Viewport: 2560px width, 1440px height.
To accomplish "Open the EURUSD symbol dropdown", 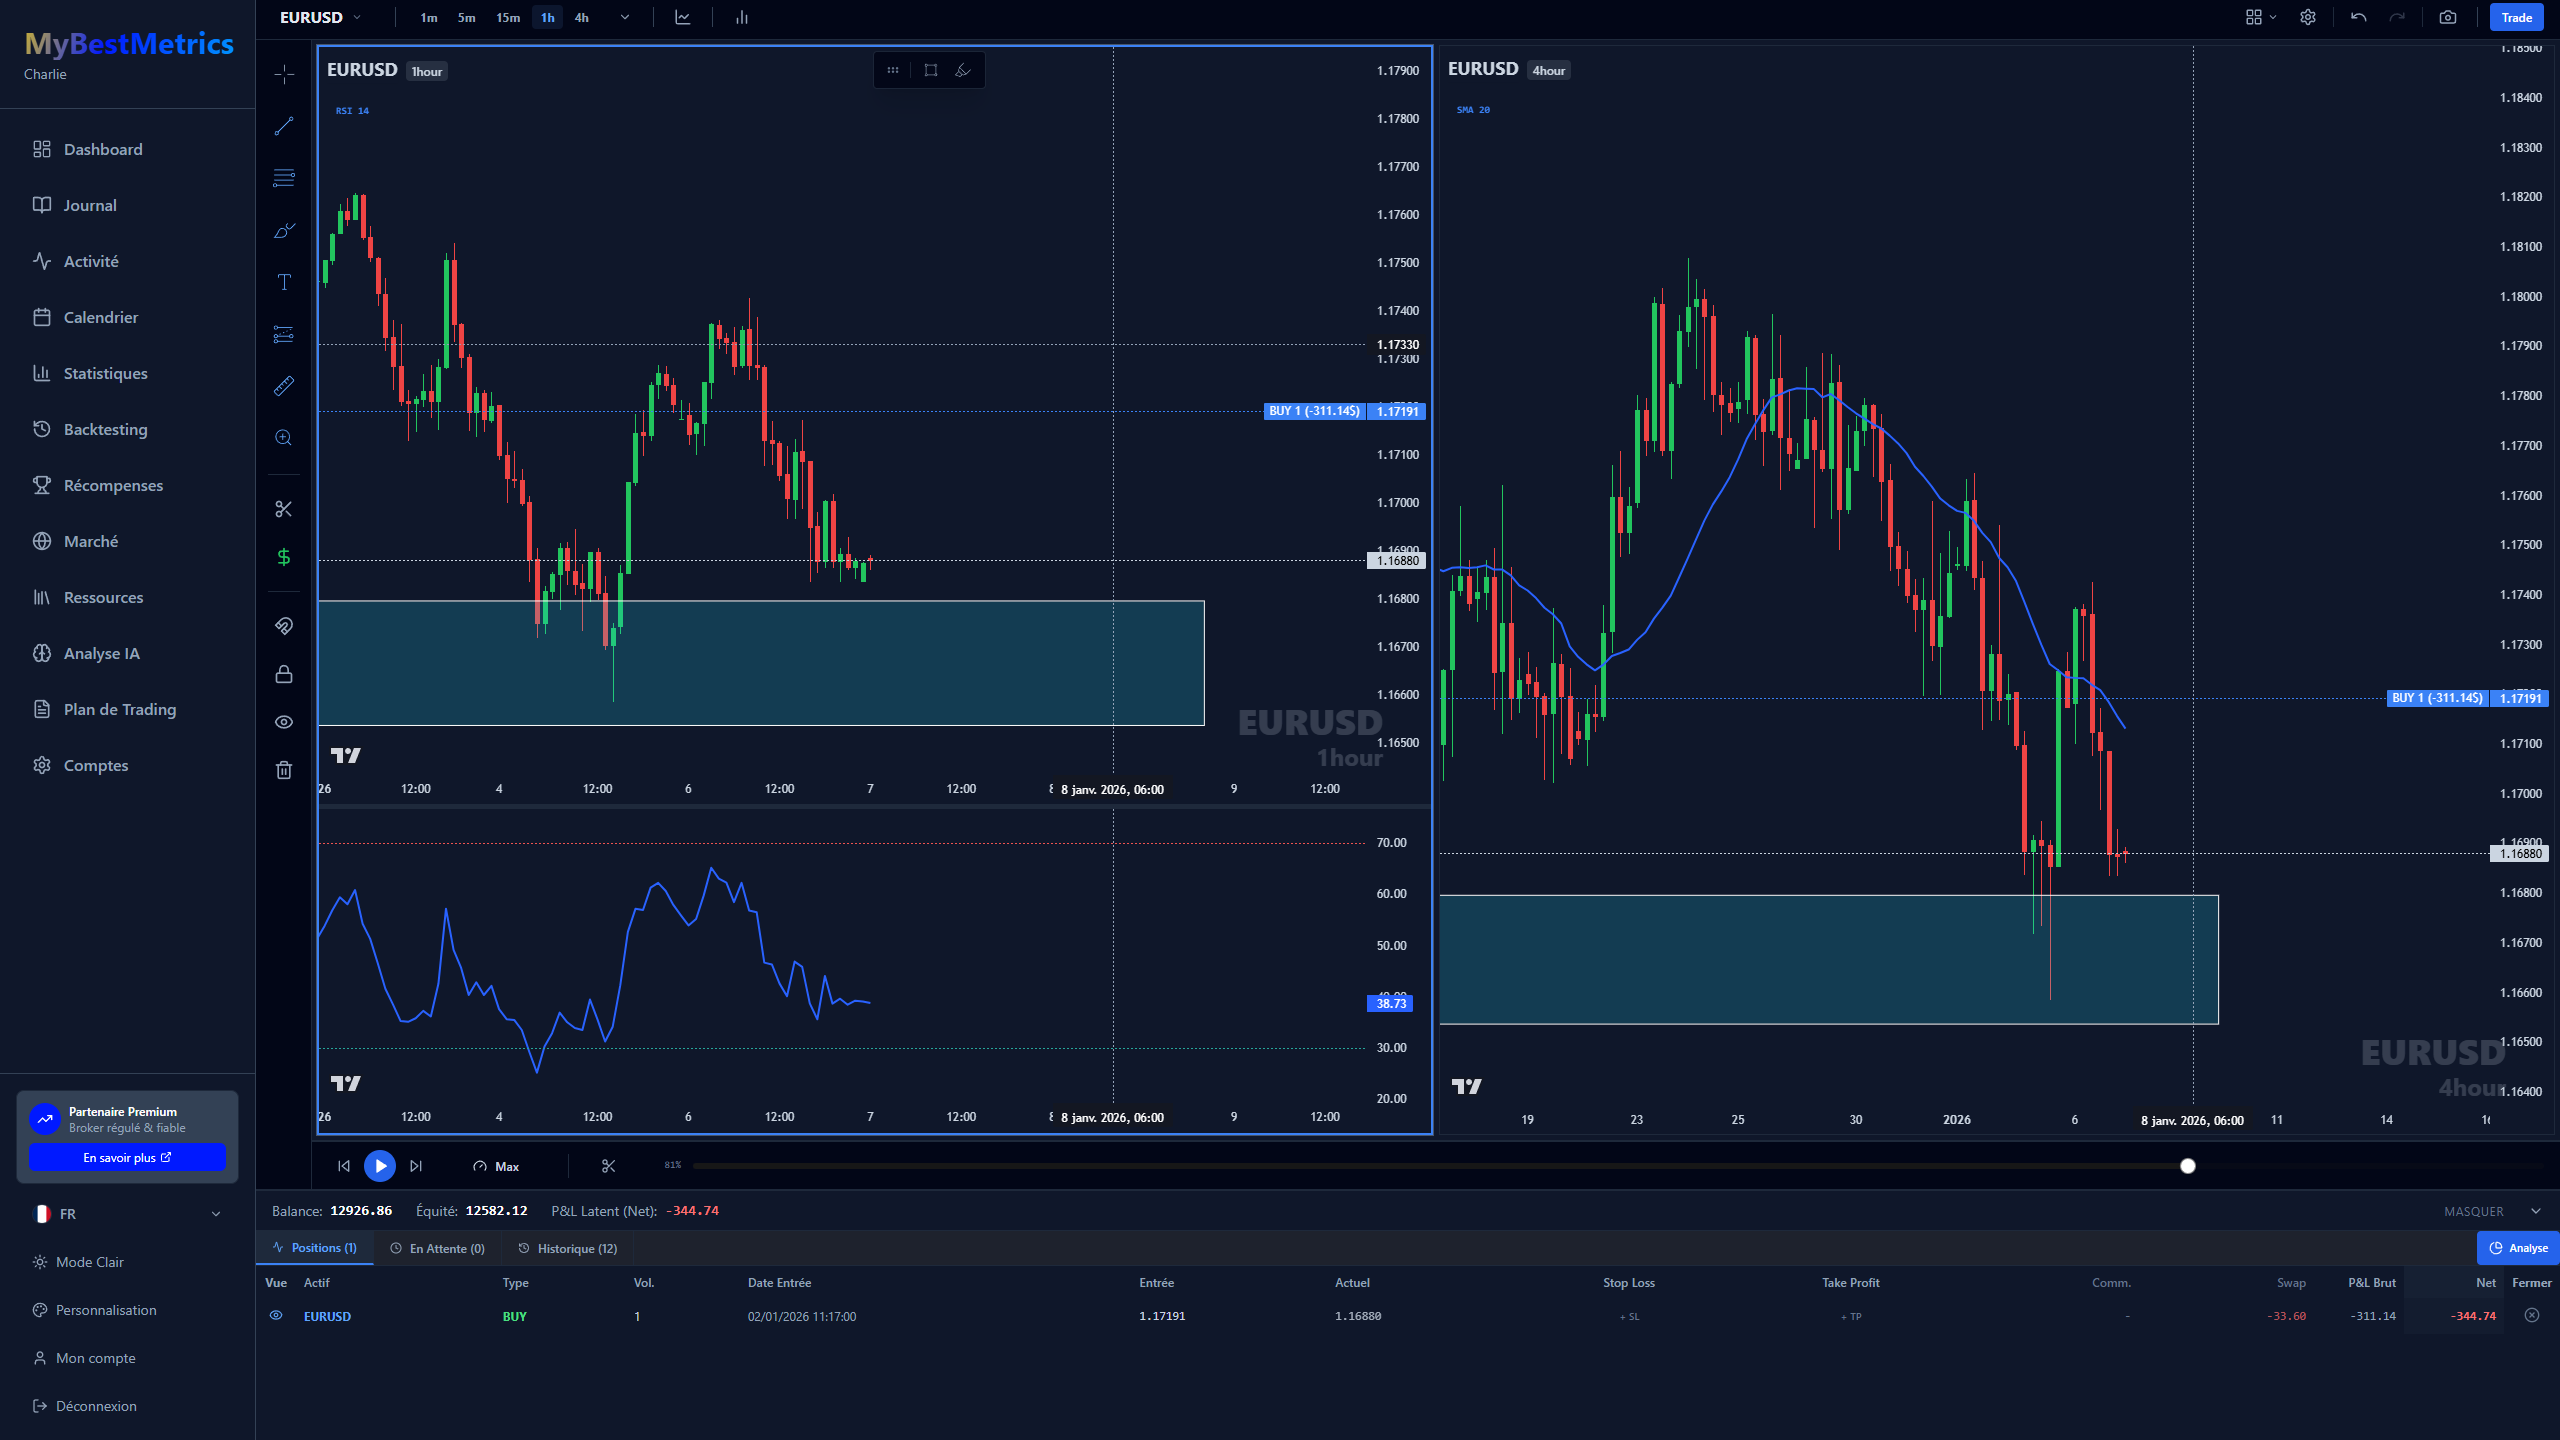I will tap(320, 17).
